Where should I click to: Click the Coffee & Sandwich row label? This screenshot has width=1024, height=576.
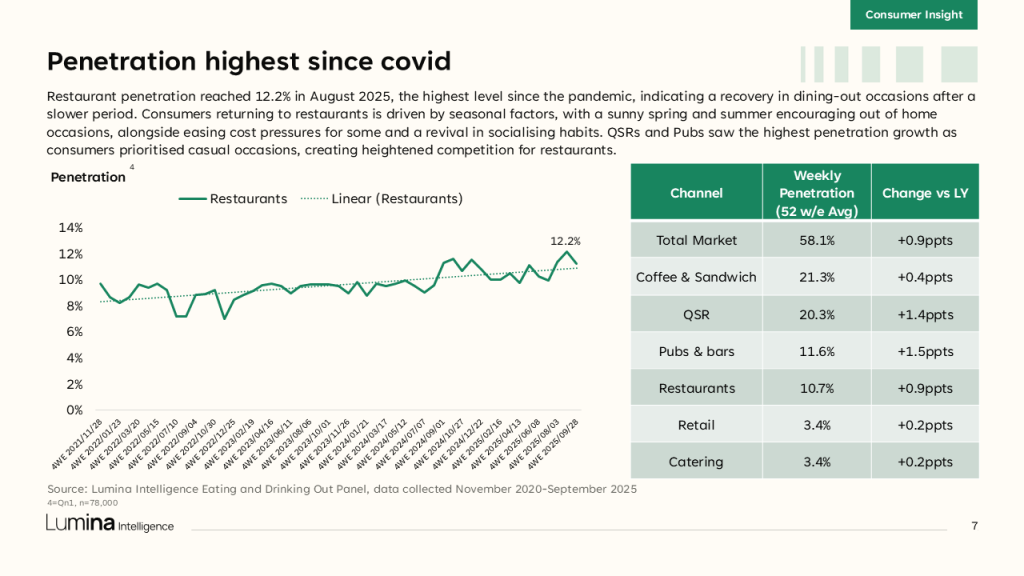coord(696,277)
